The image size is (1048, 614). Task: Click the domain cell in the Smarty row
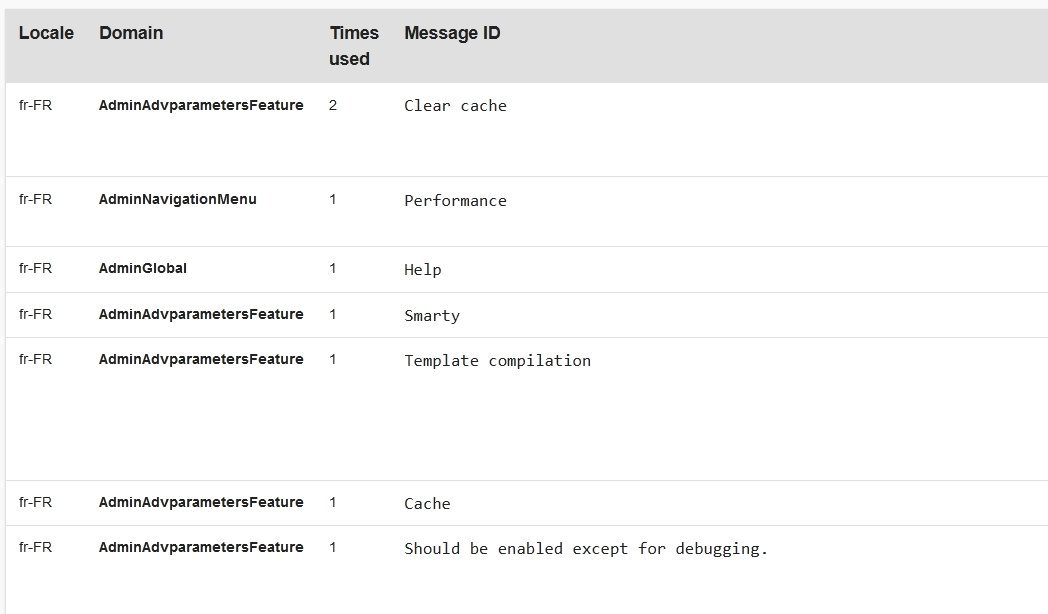(x=201, y=314)
